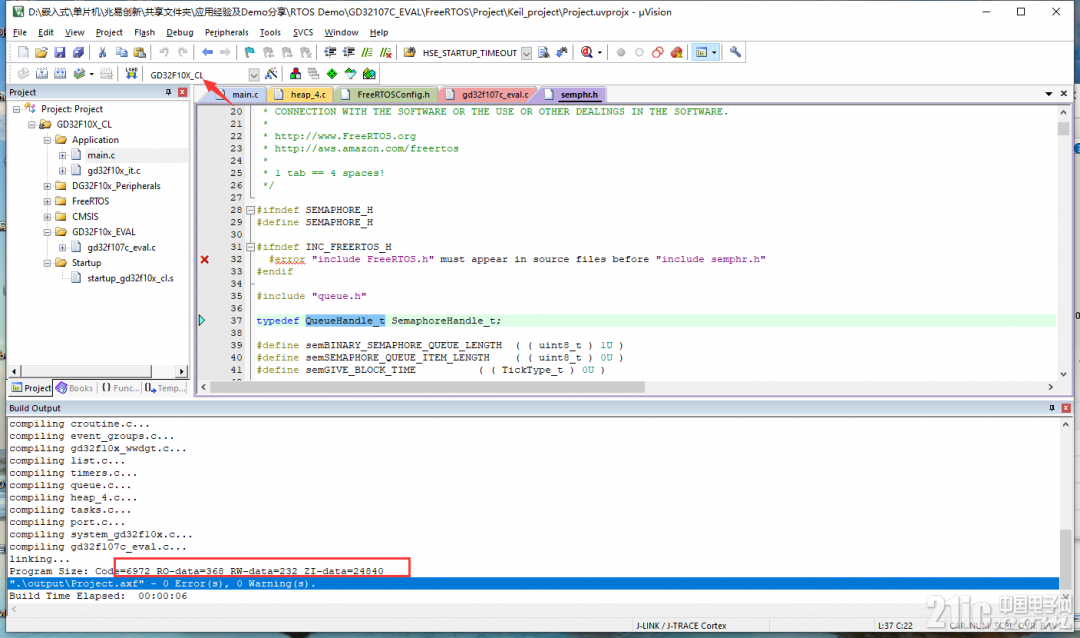
Task: Rebuild all target files using the Rebuild icon
Action: [61, 74]
